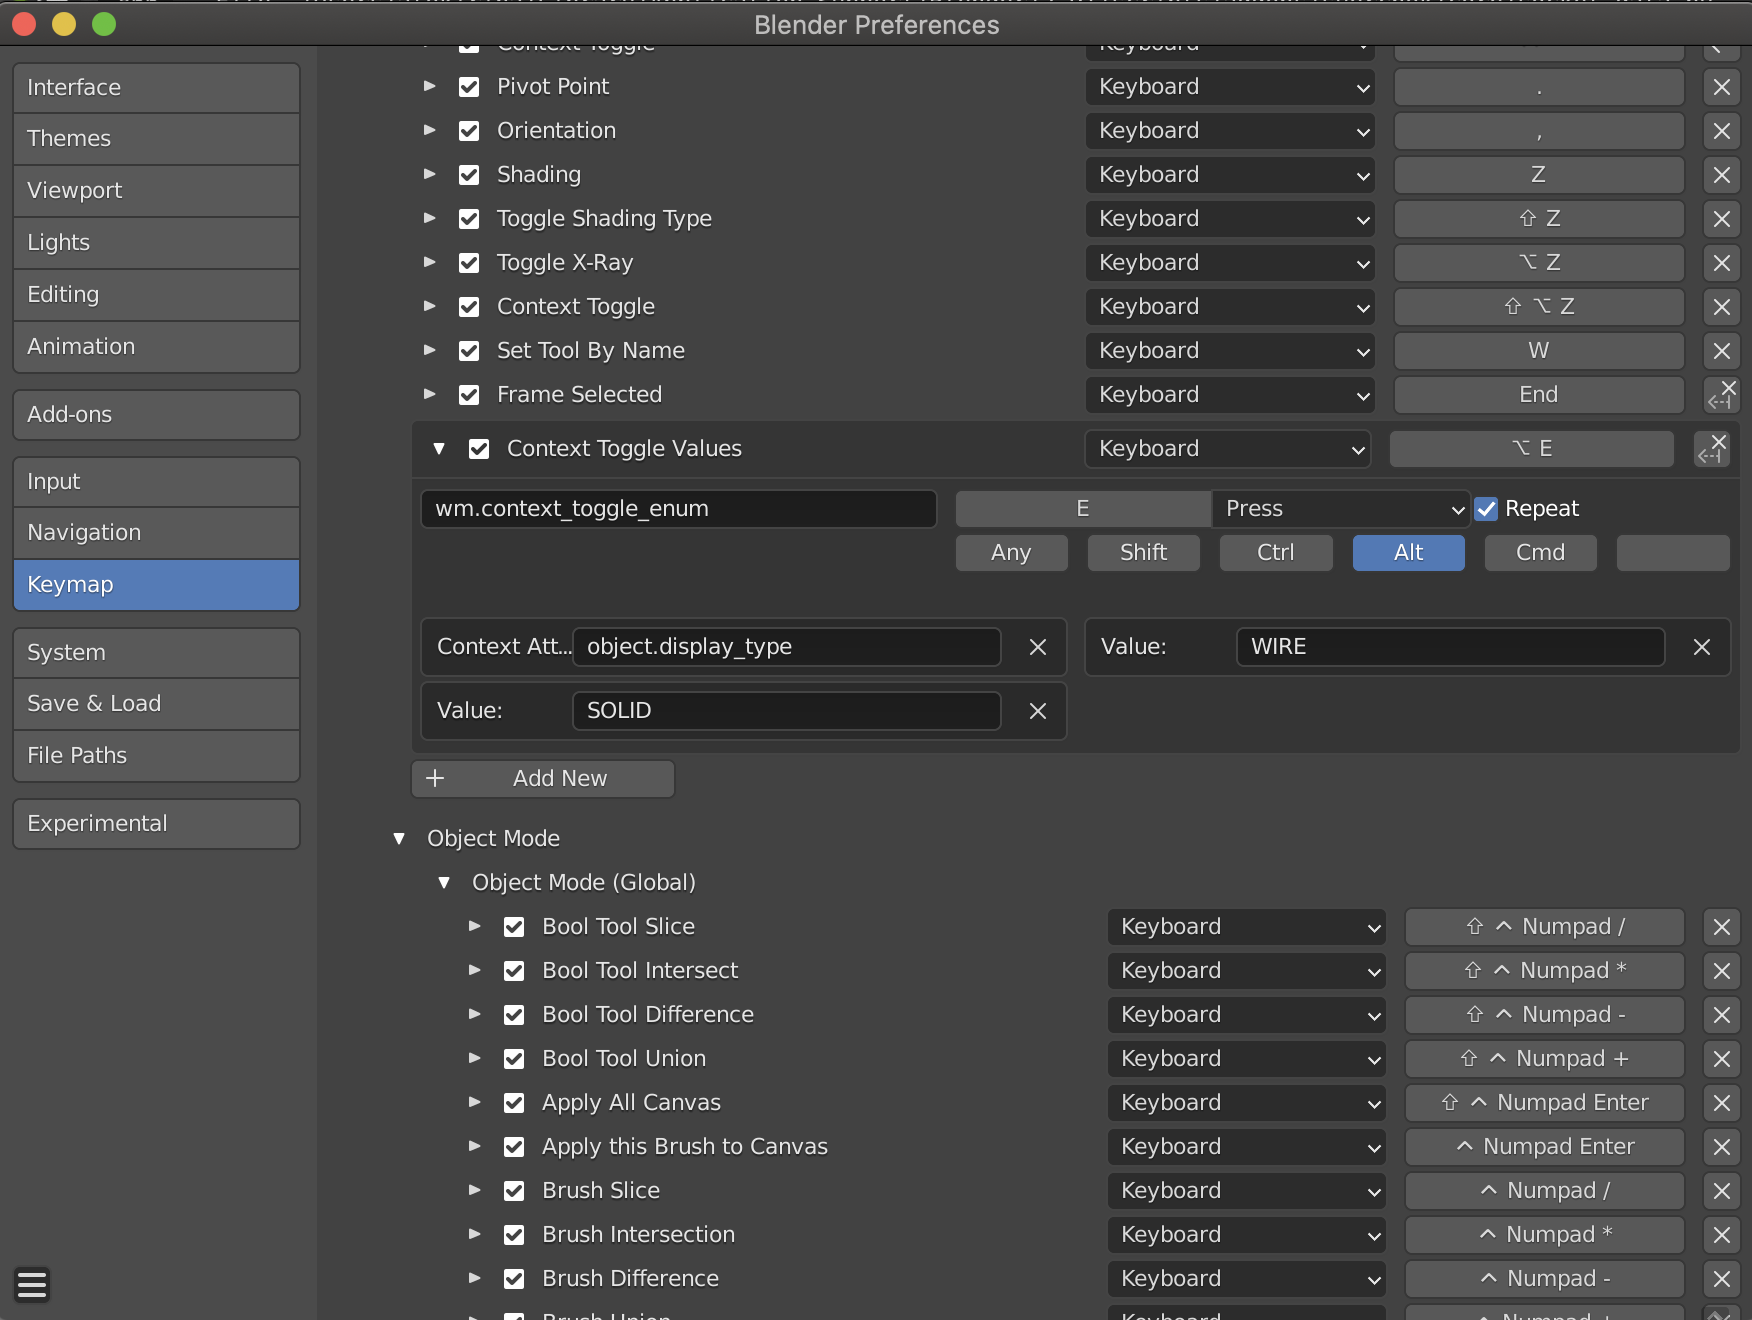The height and width of the screenshot is (1320, 1752).
Task: Remove the Bool Tool Difference keymap item
Action: (x=1721, y=1015)
